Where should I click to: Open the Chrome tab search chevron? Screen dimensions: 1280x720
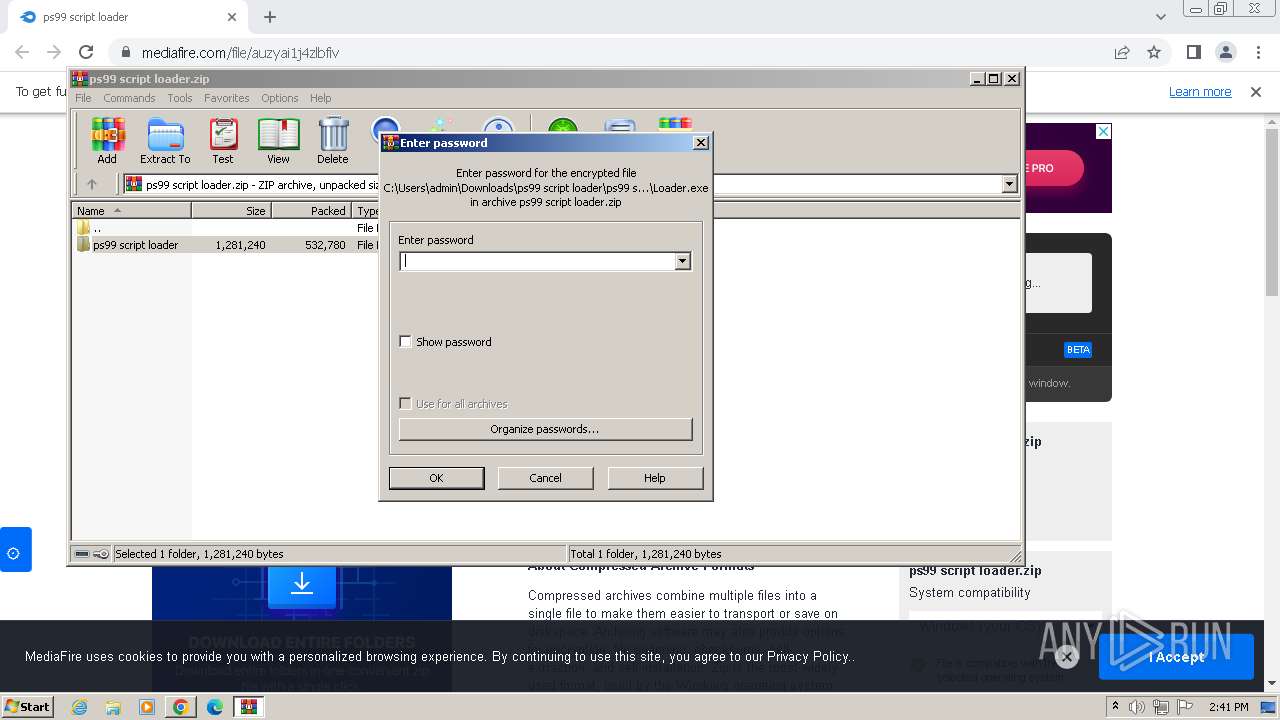(1161, 17)
